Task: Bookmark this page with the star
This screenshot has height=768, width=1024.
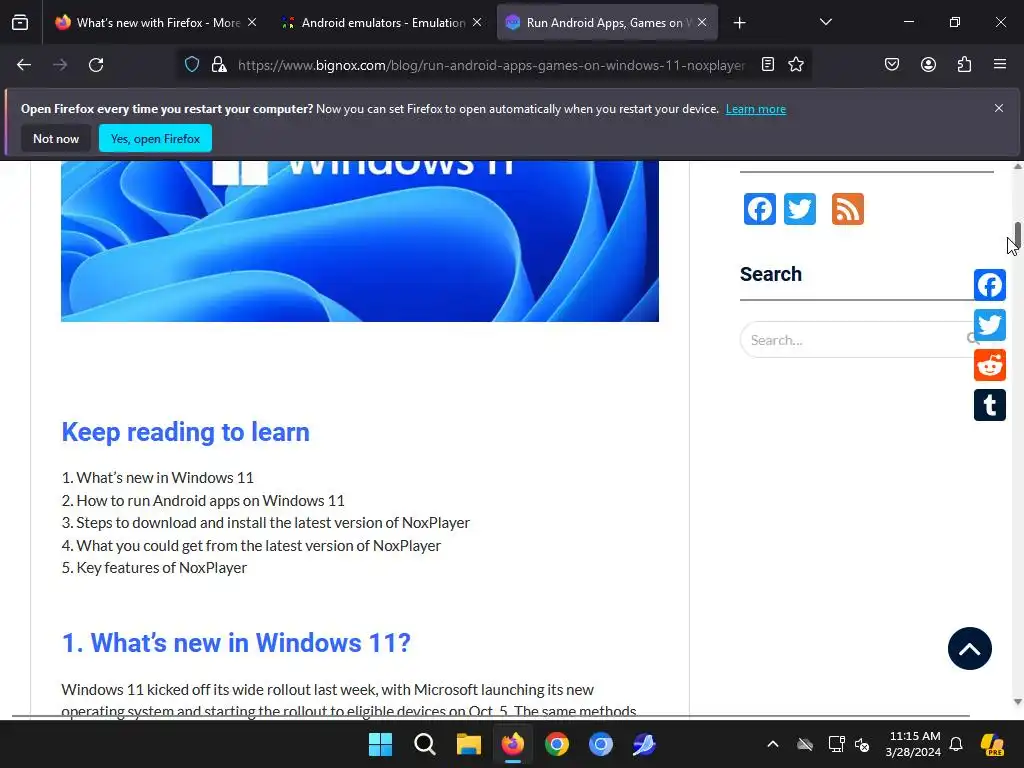Action: pyautogui.click(x=796, y=64)
